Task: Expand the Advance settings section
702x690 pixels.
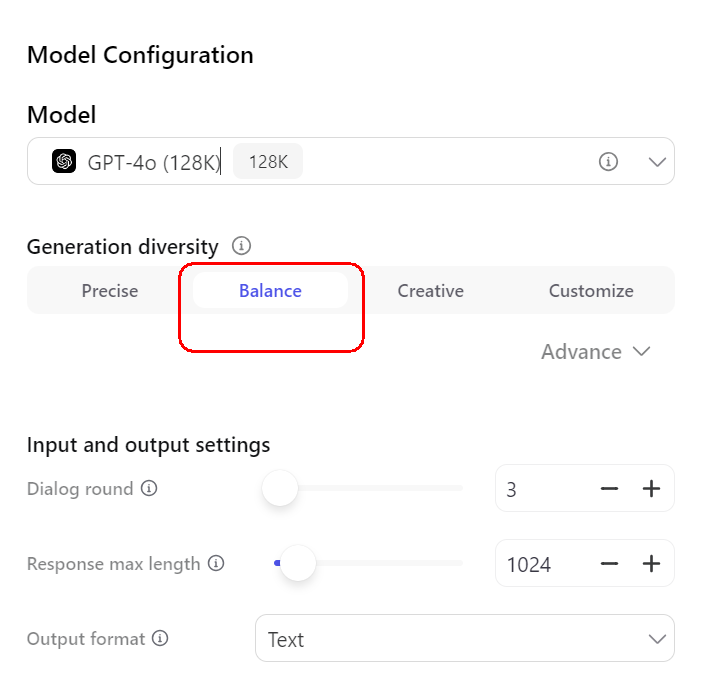Action: (x=595, y=352)
